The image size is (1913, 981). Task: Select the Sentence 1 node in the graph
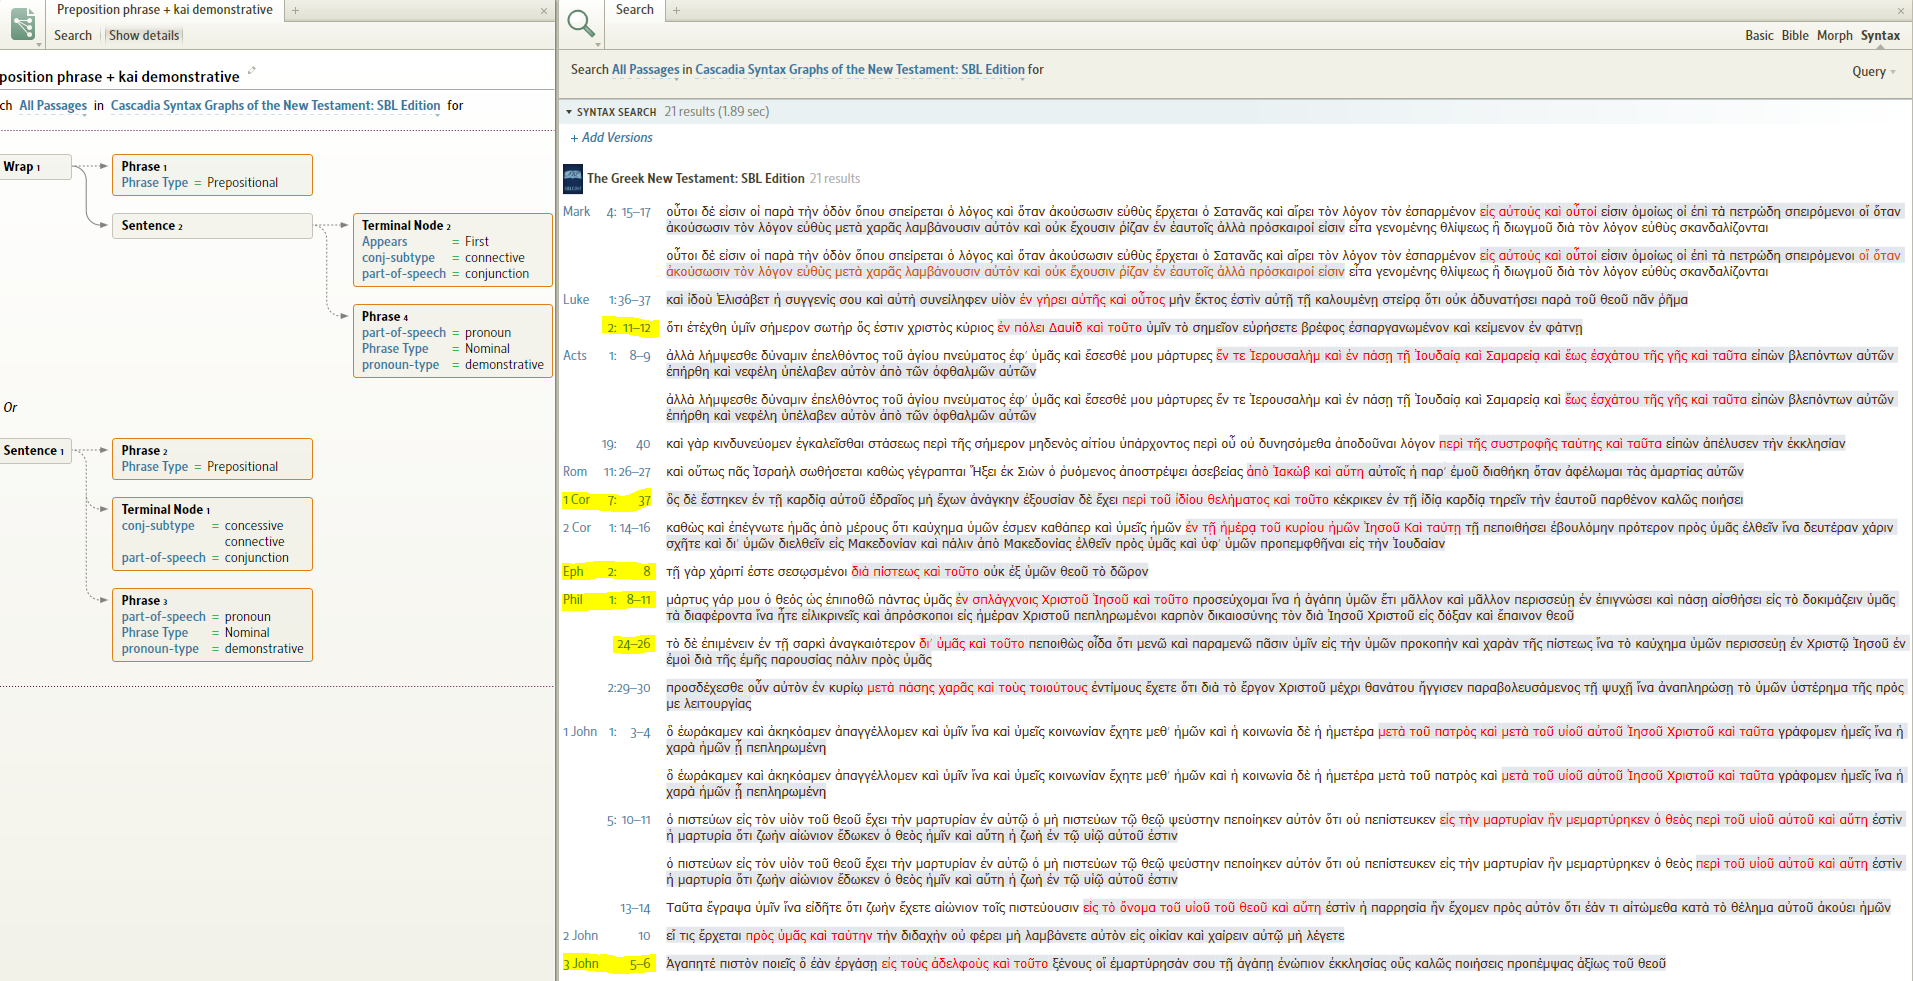click(35, 451)
